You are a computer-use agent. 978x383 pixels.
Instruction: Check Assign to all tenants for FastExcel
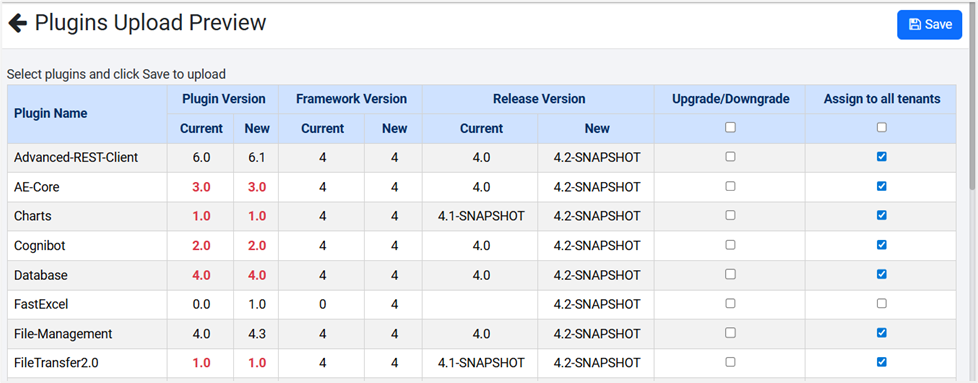click(881, 304)
